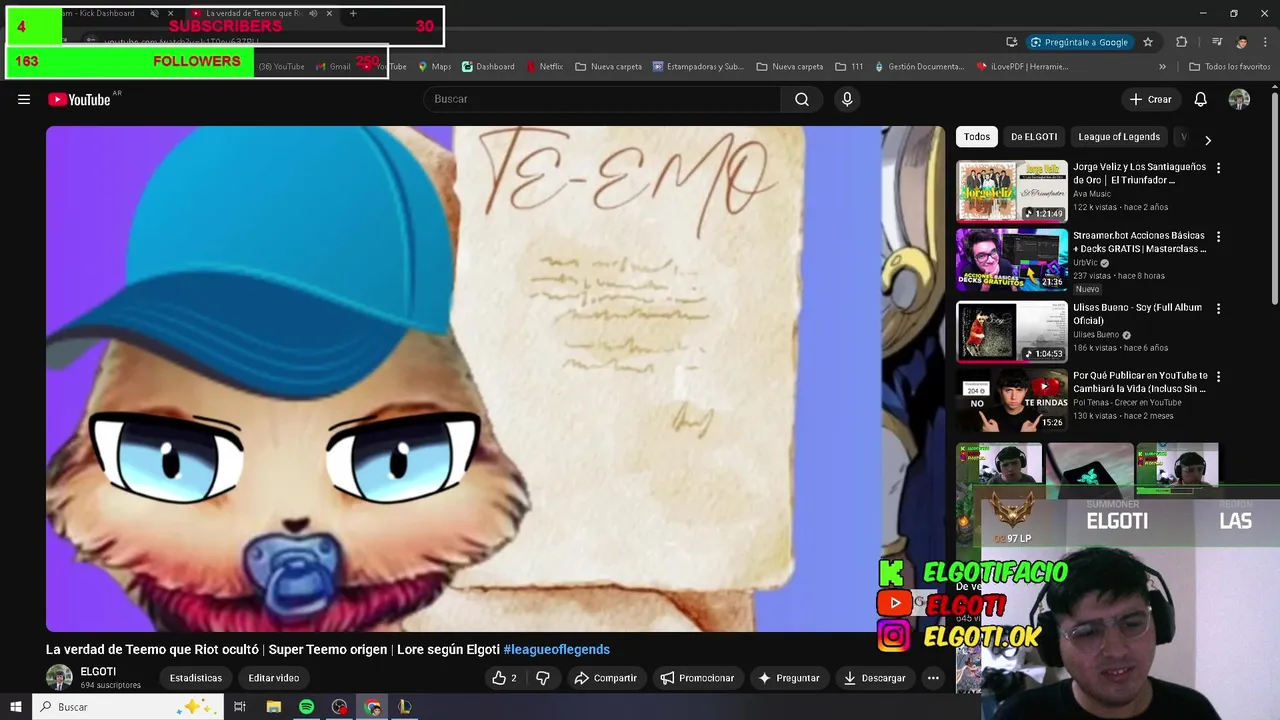Open Todos los favoritos folder
This screenshot has height=720, width=1280.
pyautogui.click(x=1229, y=67)
